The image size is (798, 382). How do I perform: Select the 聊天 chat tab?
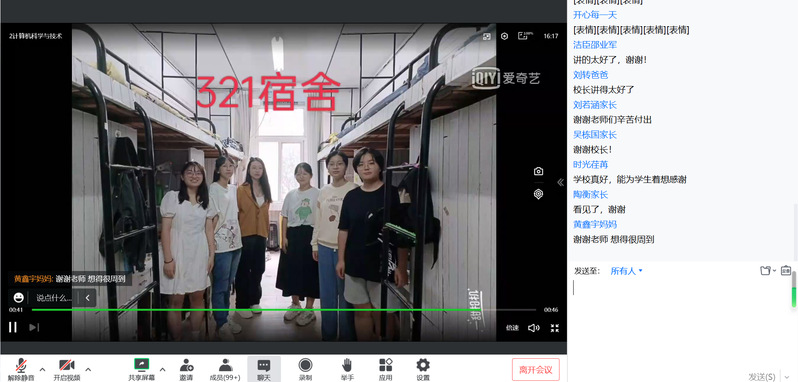(264, 370)
